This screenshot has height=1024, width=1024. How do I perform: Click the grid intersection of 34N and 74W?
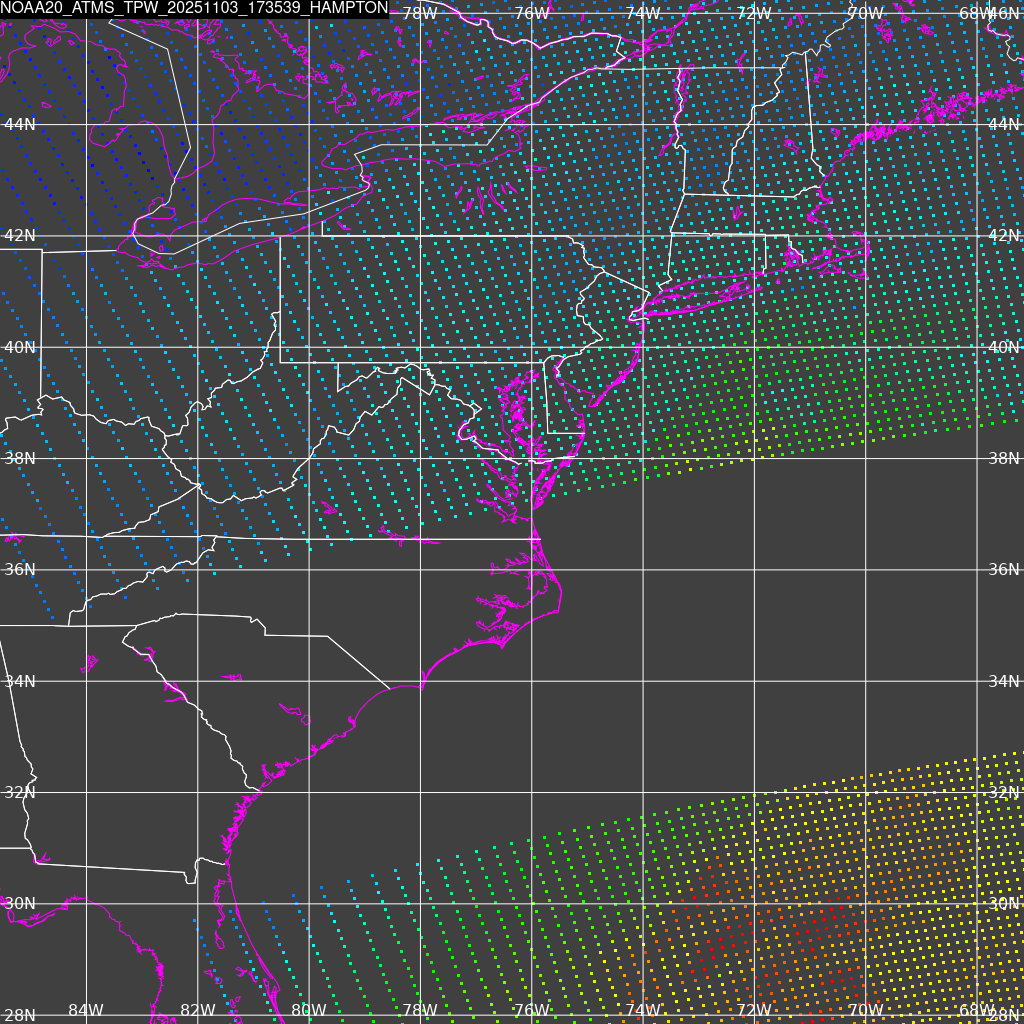[x=642, y=681]
